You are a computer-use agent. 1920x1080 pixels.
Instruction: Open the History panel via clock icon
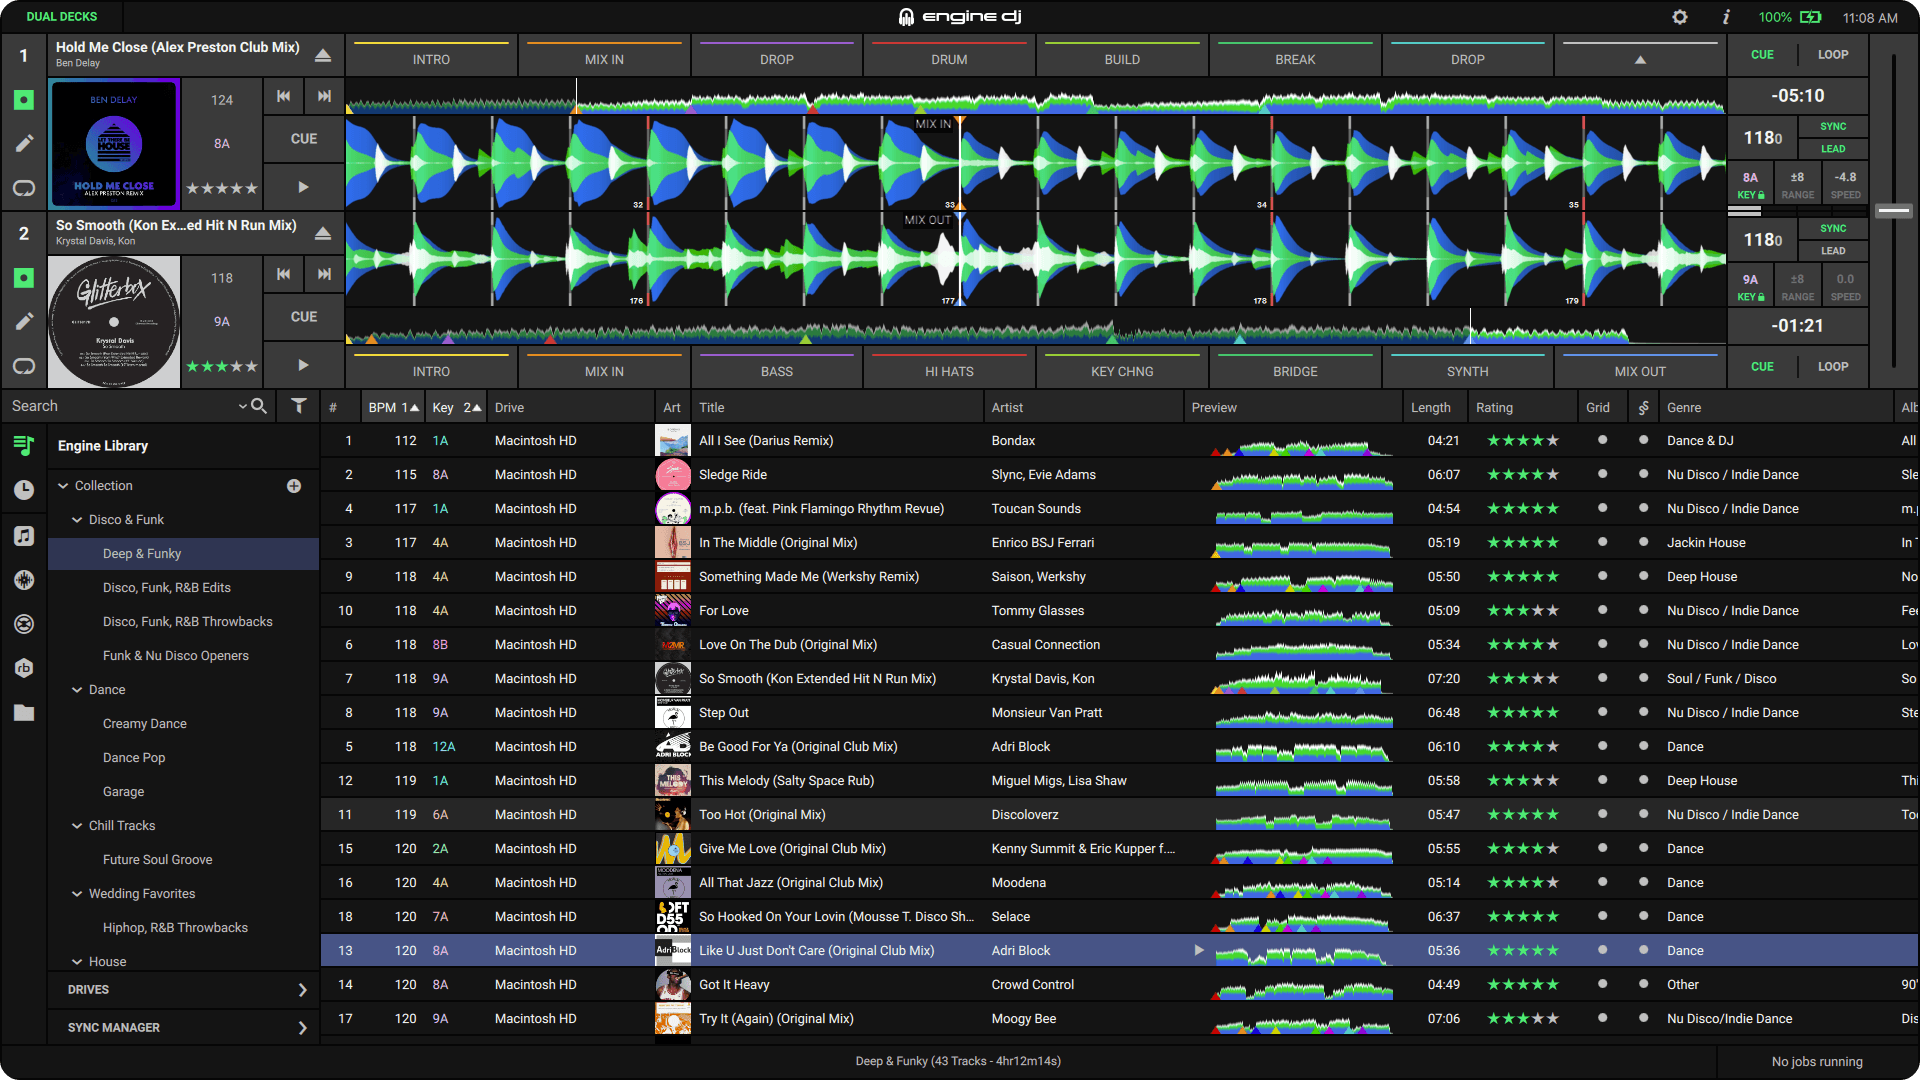pyautogui.click(x=24, y=490)
